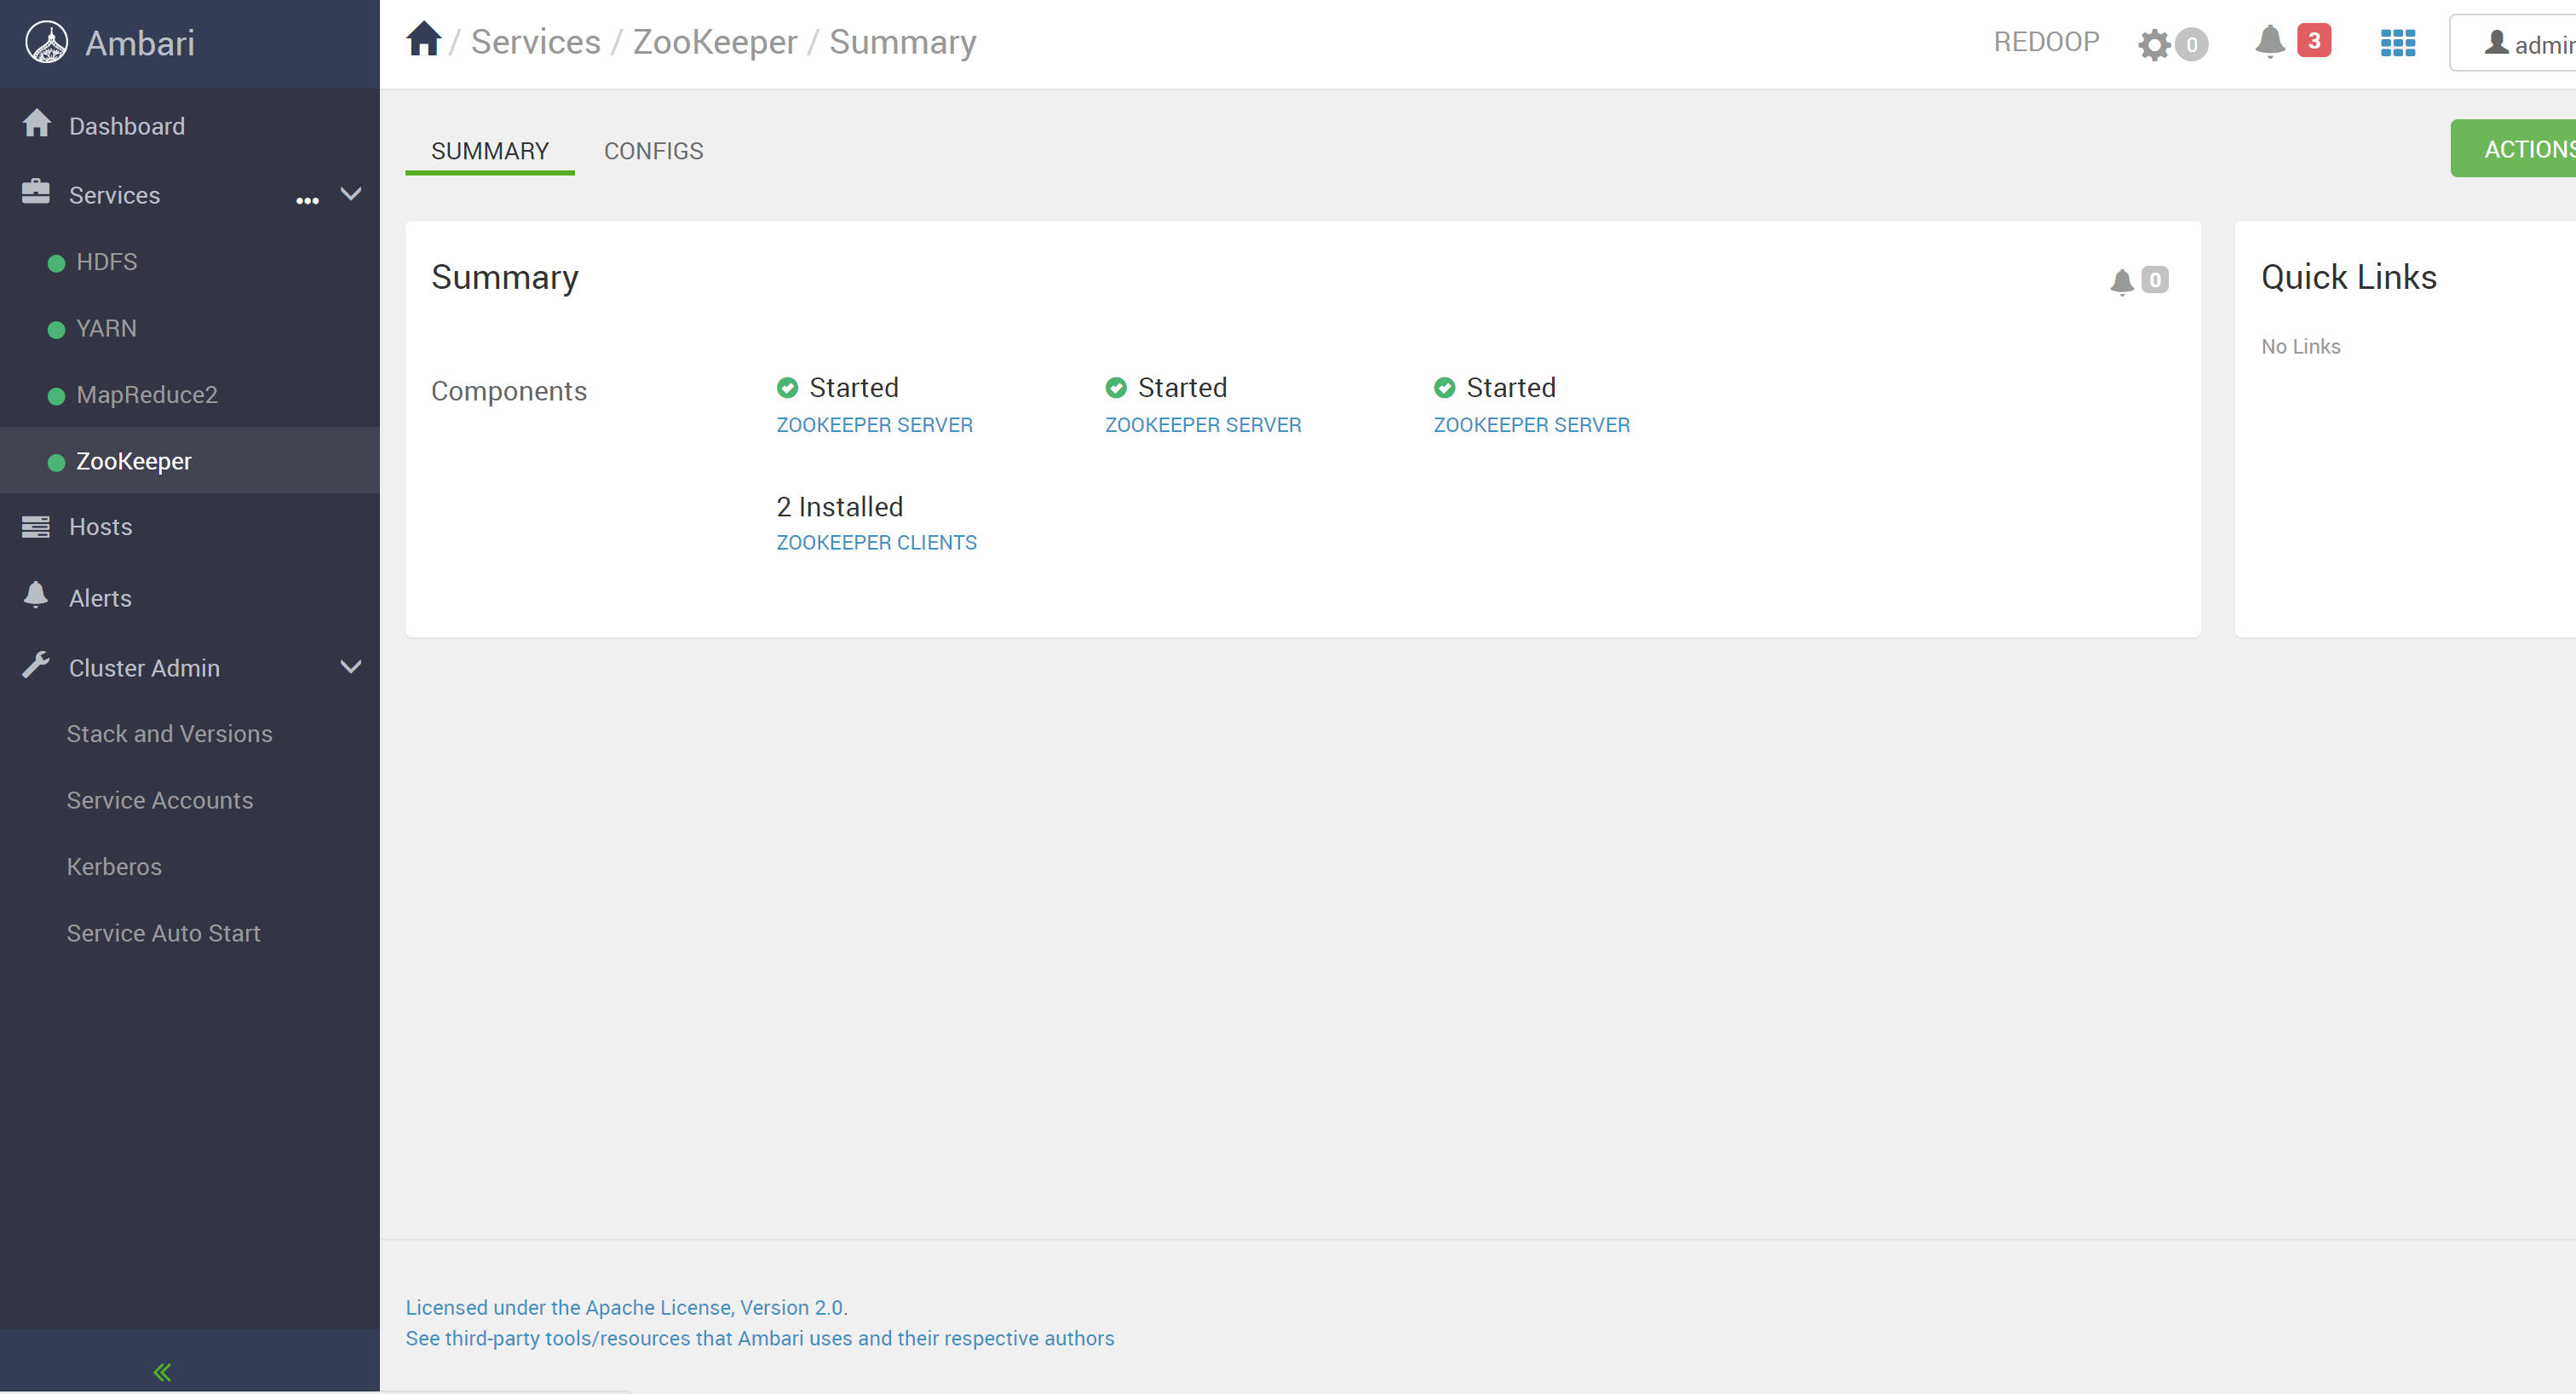Open the views grid icon

[x=2397, y=43]
